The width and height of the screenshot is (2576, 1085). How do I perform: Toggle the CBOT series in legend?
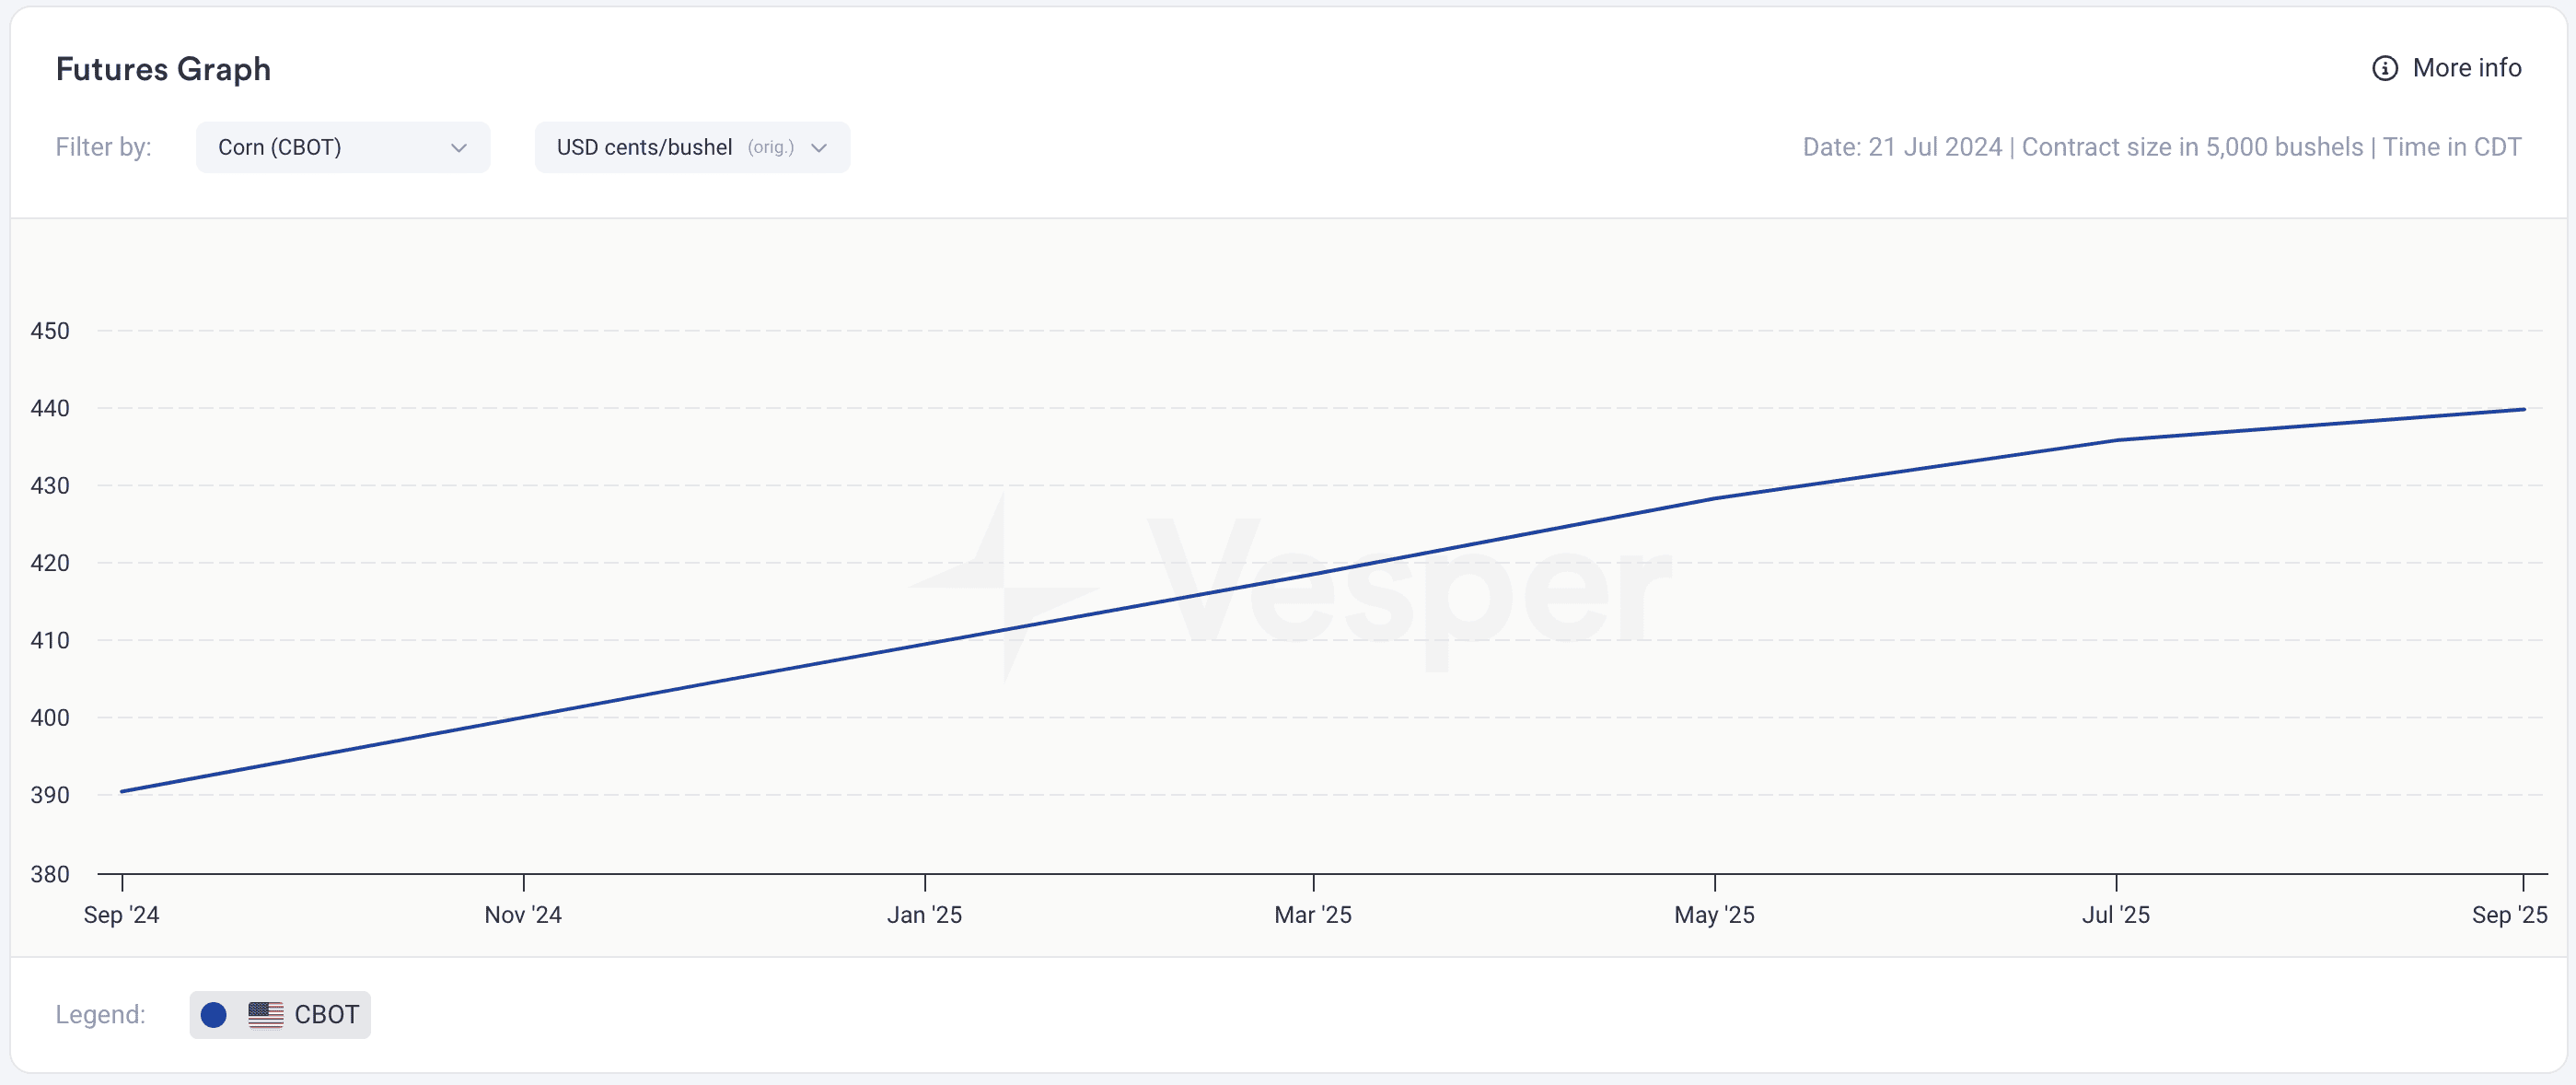[280, 1014]
